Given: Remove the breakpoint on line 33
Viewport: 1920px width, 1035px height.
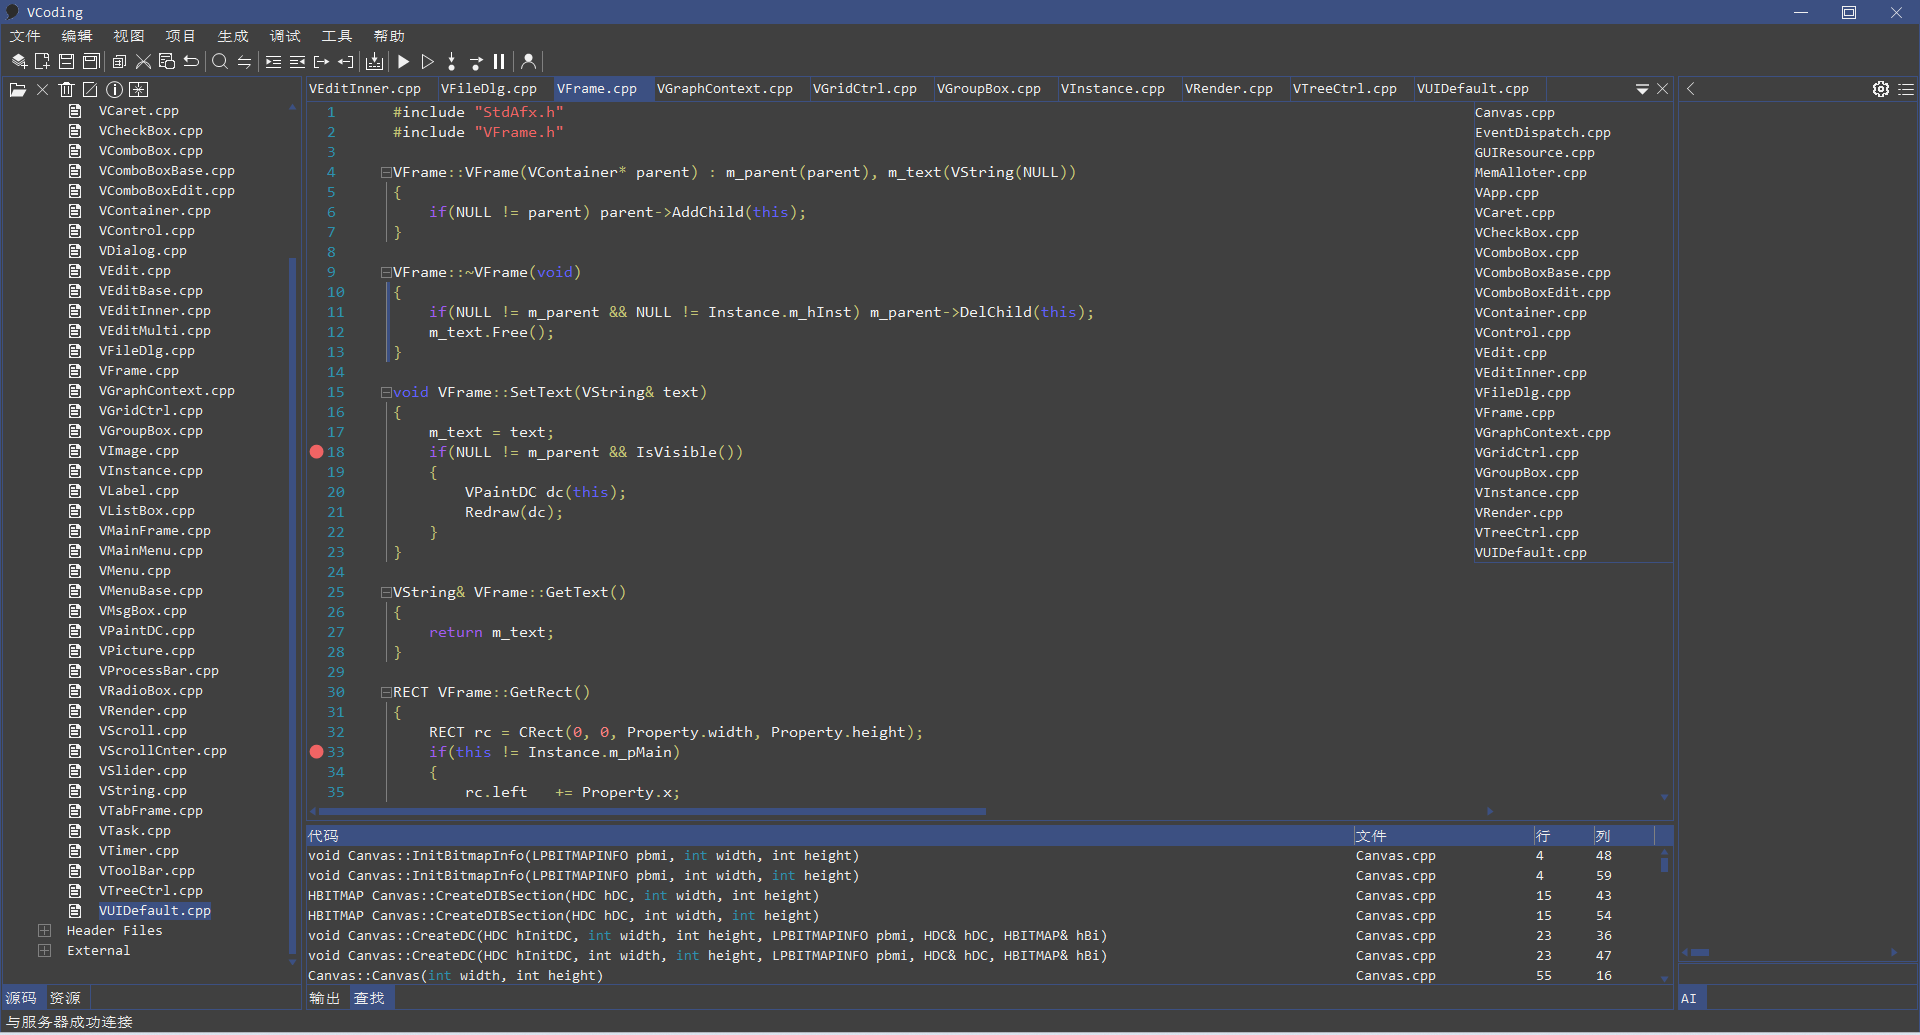Looking at the screenshot, I should pyautogui.click(x=317, y=752).
